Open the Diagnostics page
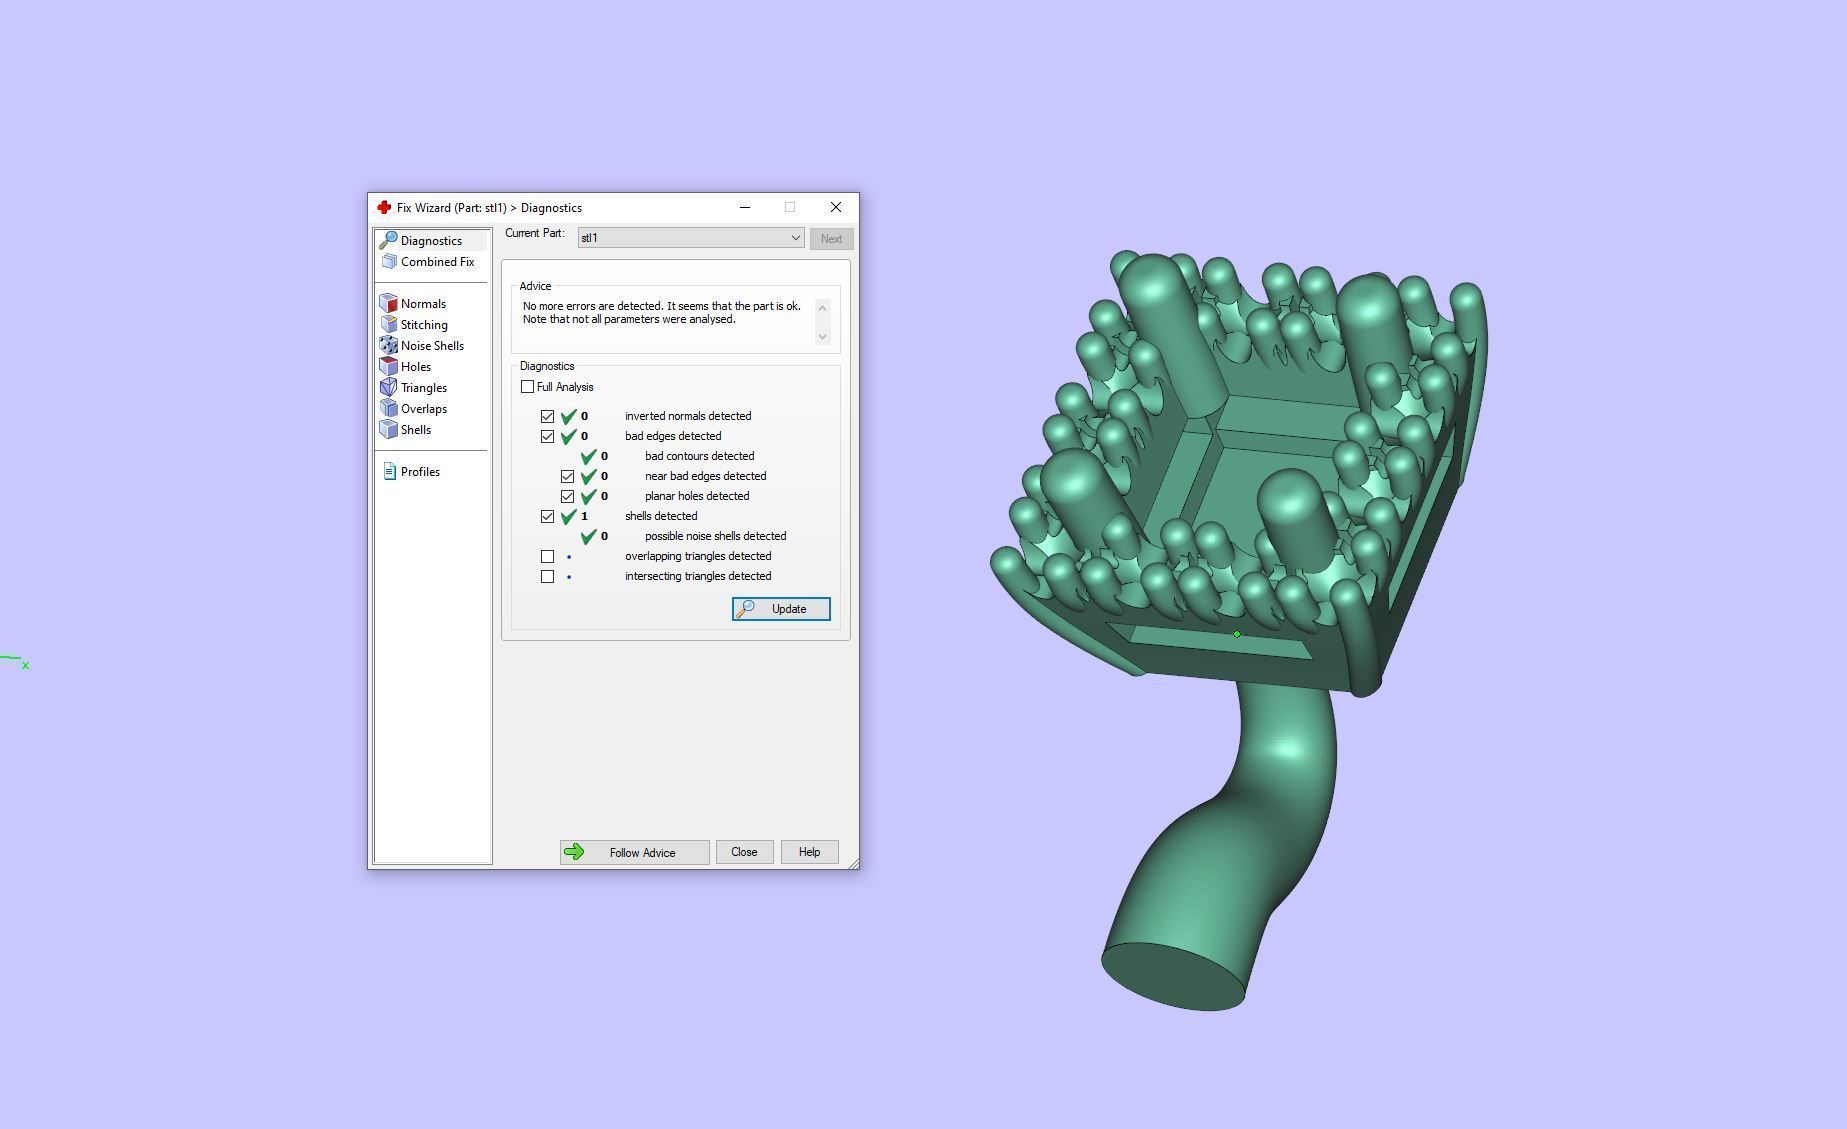The width and height of the screenshot is (1847, 1129). pos(431,241)
